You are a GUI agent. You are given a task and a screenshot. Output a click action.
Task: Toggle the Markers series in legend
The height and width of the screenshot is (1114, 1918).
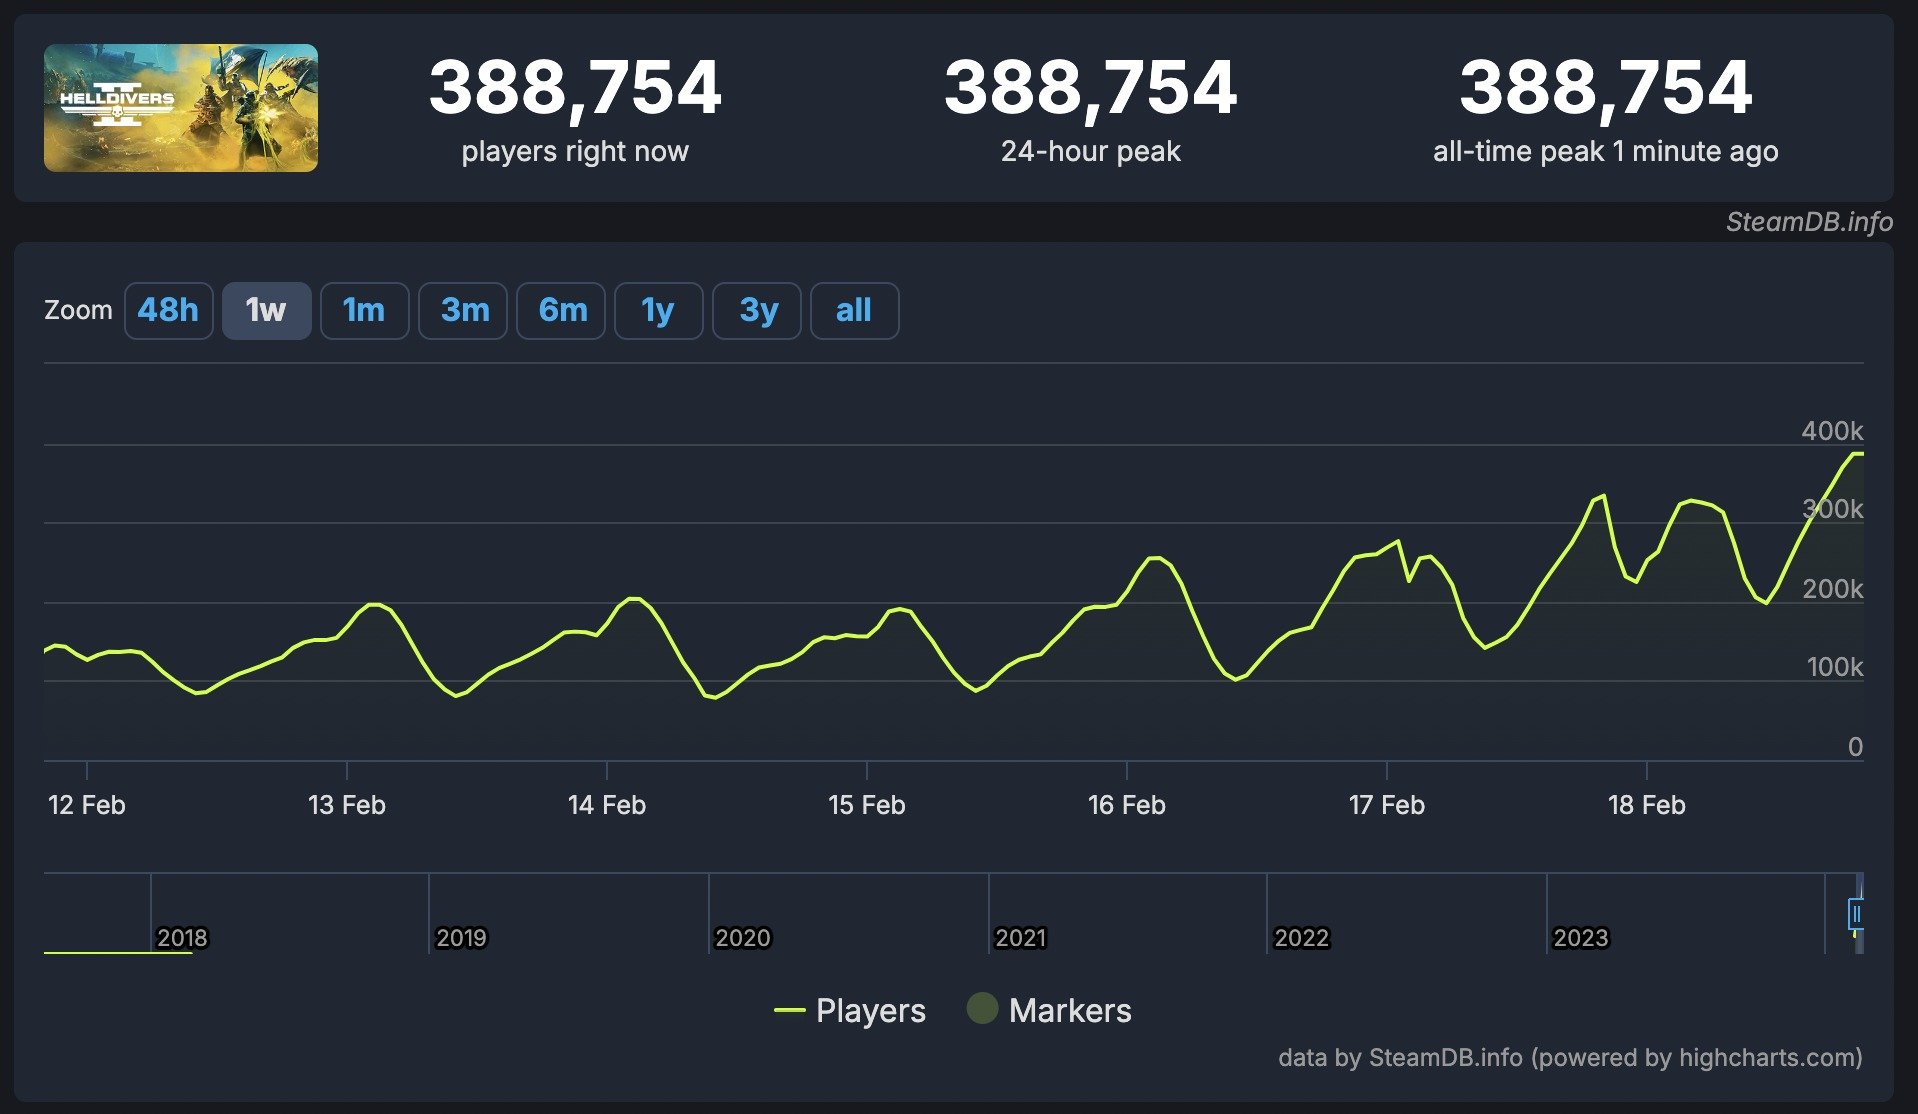tap(1069, 1010)
